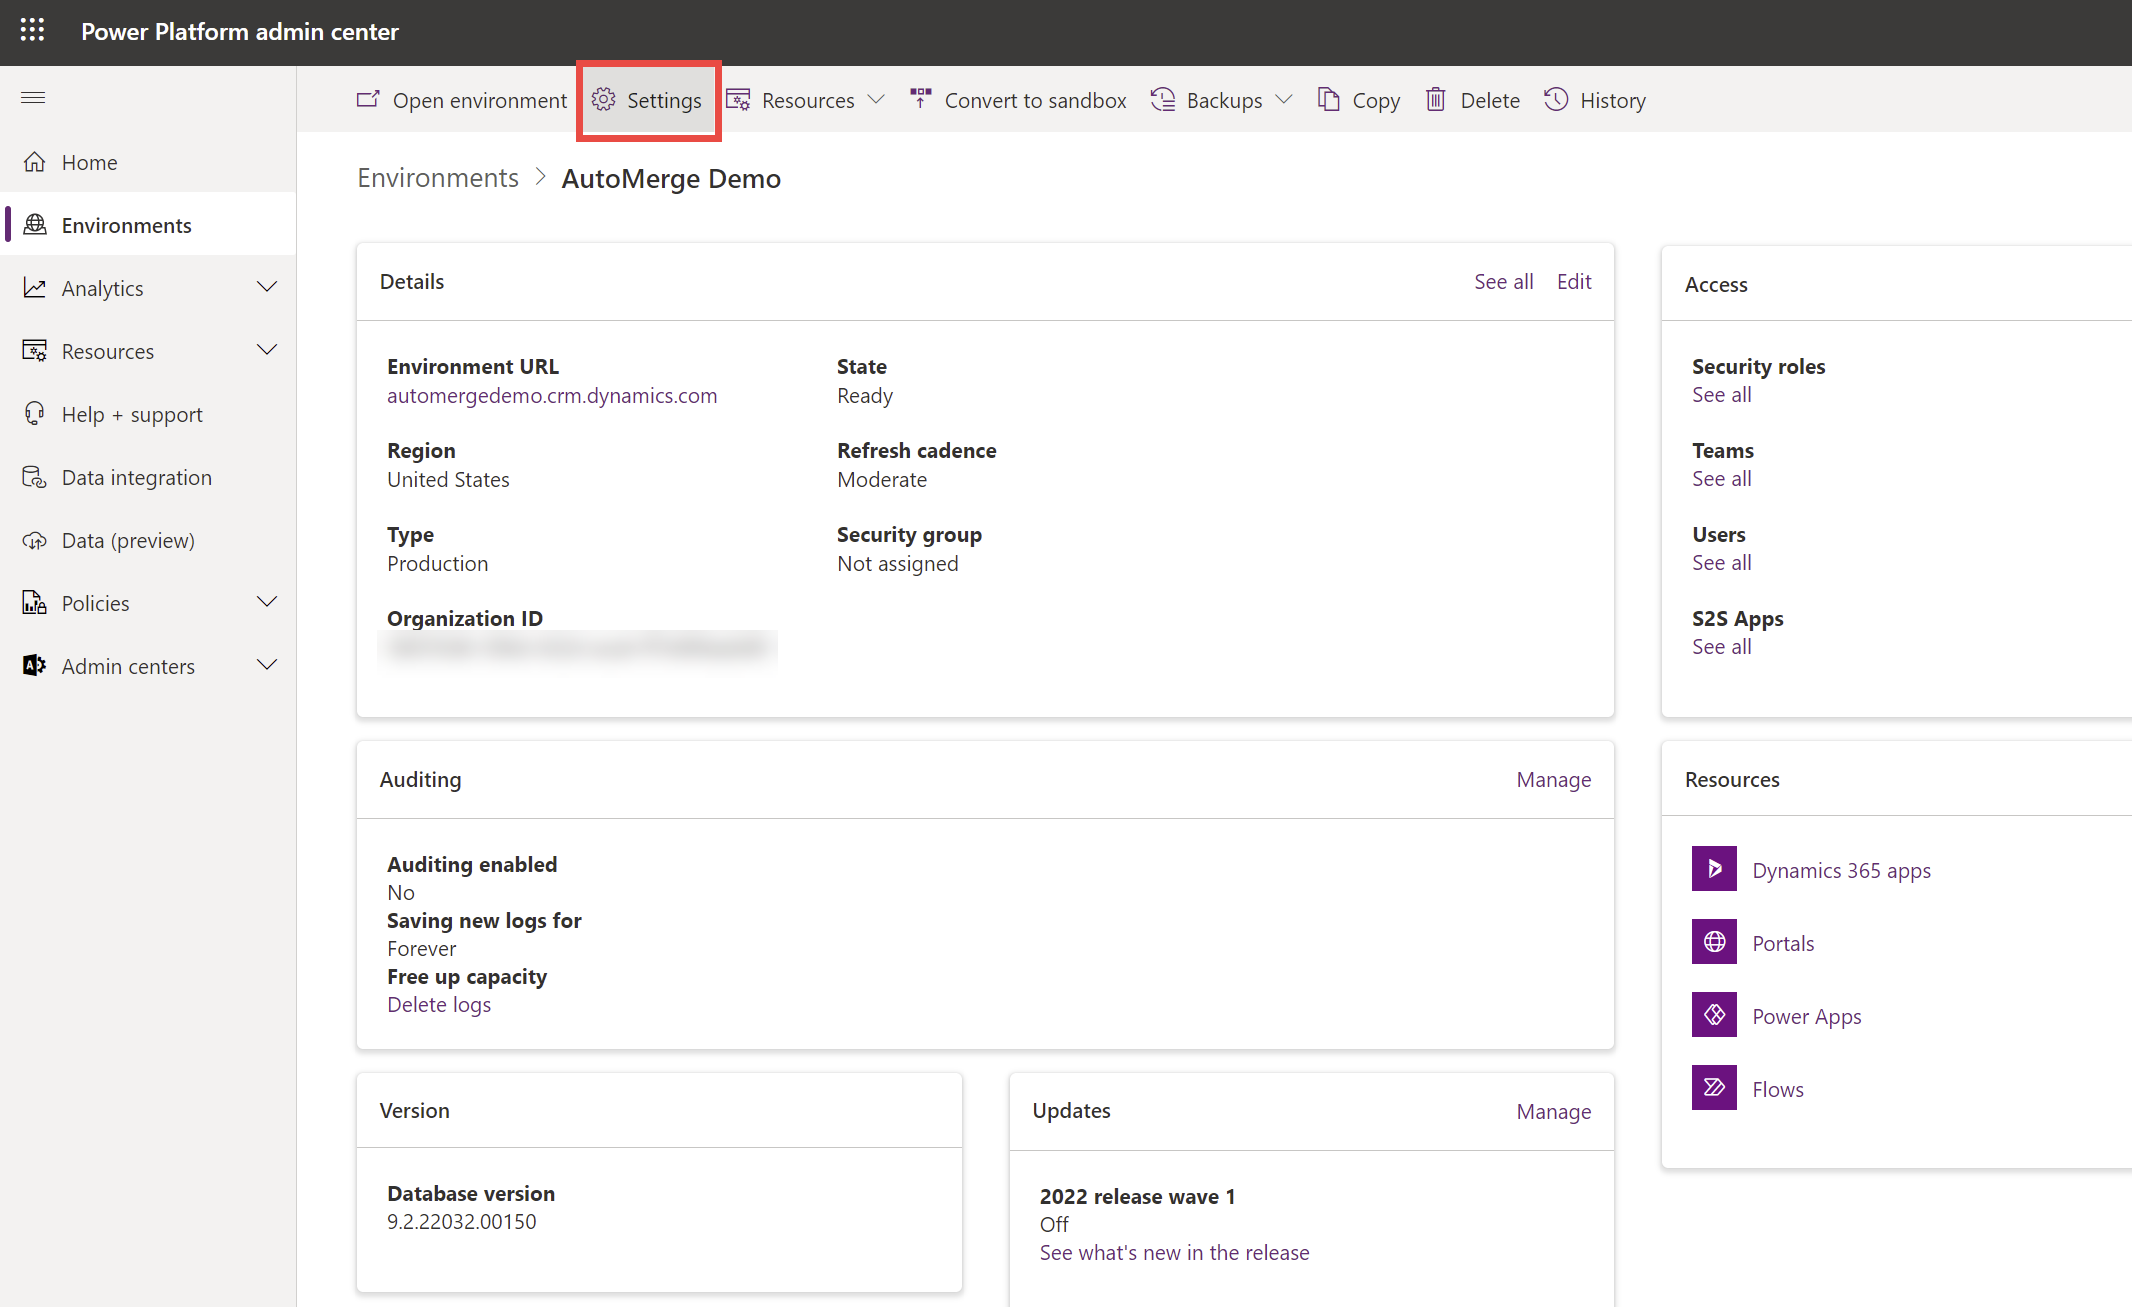The height and width of the screenshot is (1307, 2132).
Task: Click the Type value Production
Action: [x=438, y=563]
